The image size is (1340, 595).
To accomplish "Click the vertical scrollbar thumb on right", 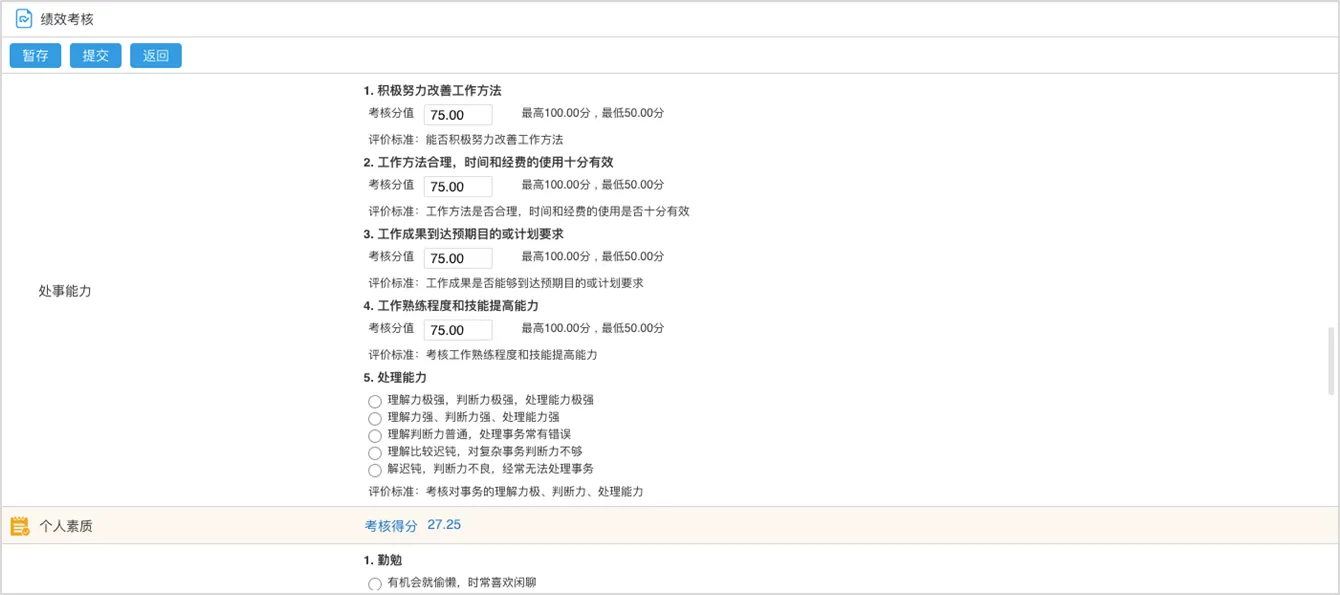I will (1330, 360).
